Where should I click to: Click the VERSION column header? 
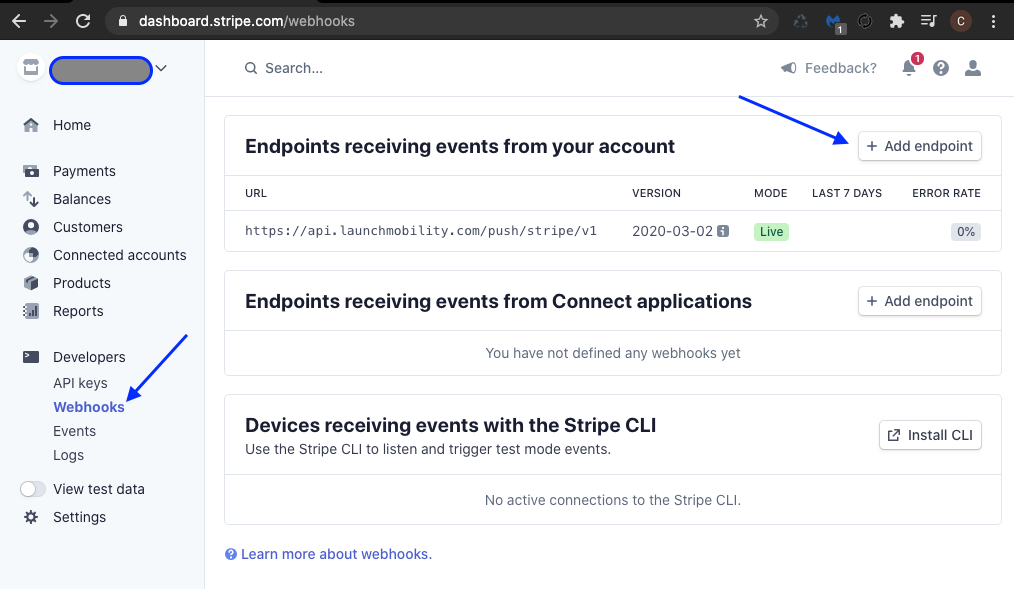click(x=656, y=193)
